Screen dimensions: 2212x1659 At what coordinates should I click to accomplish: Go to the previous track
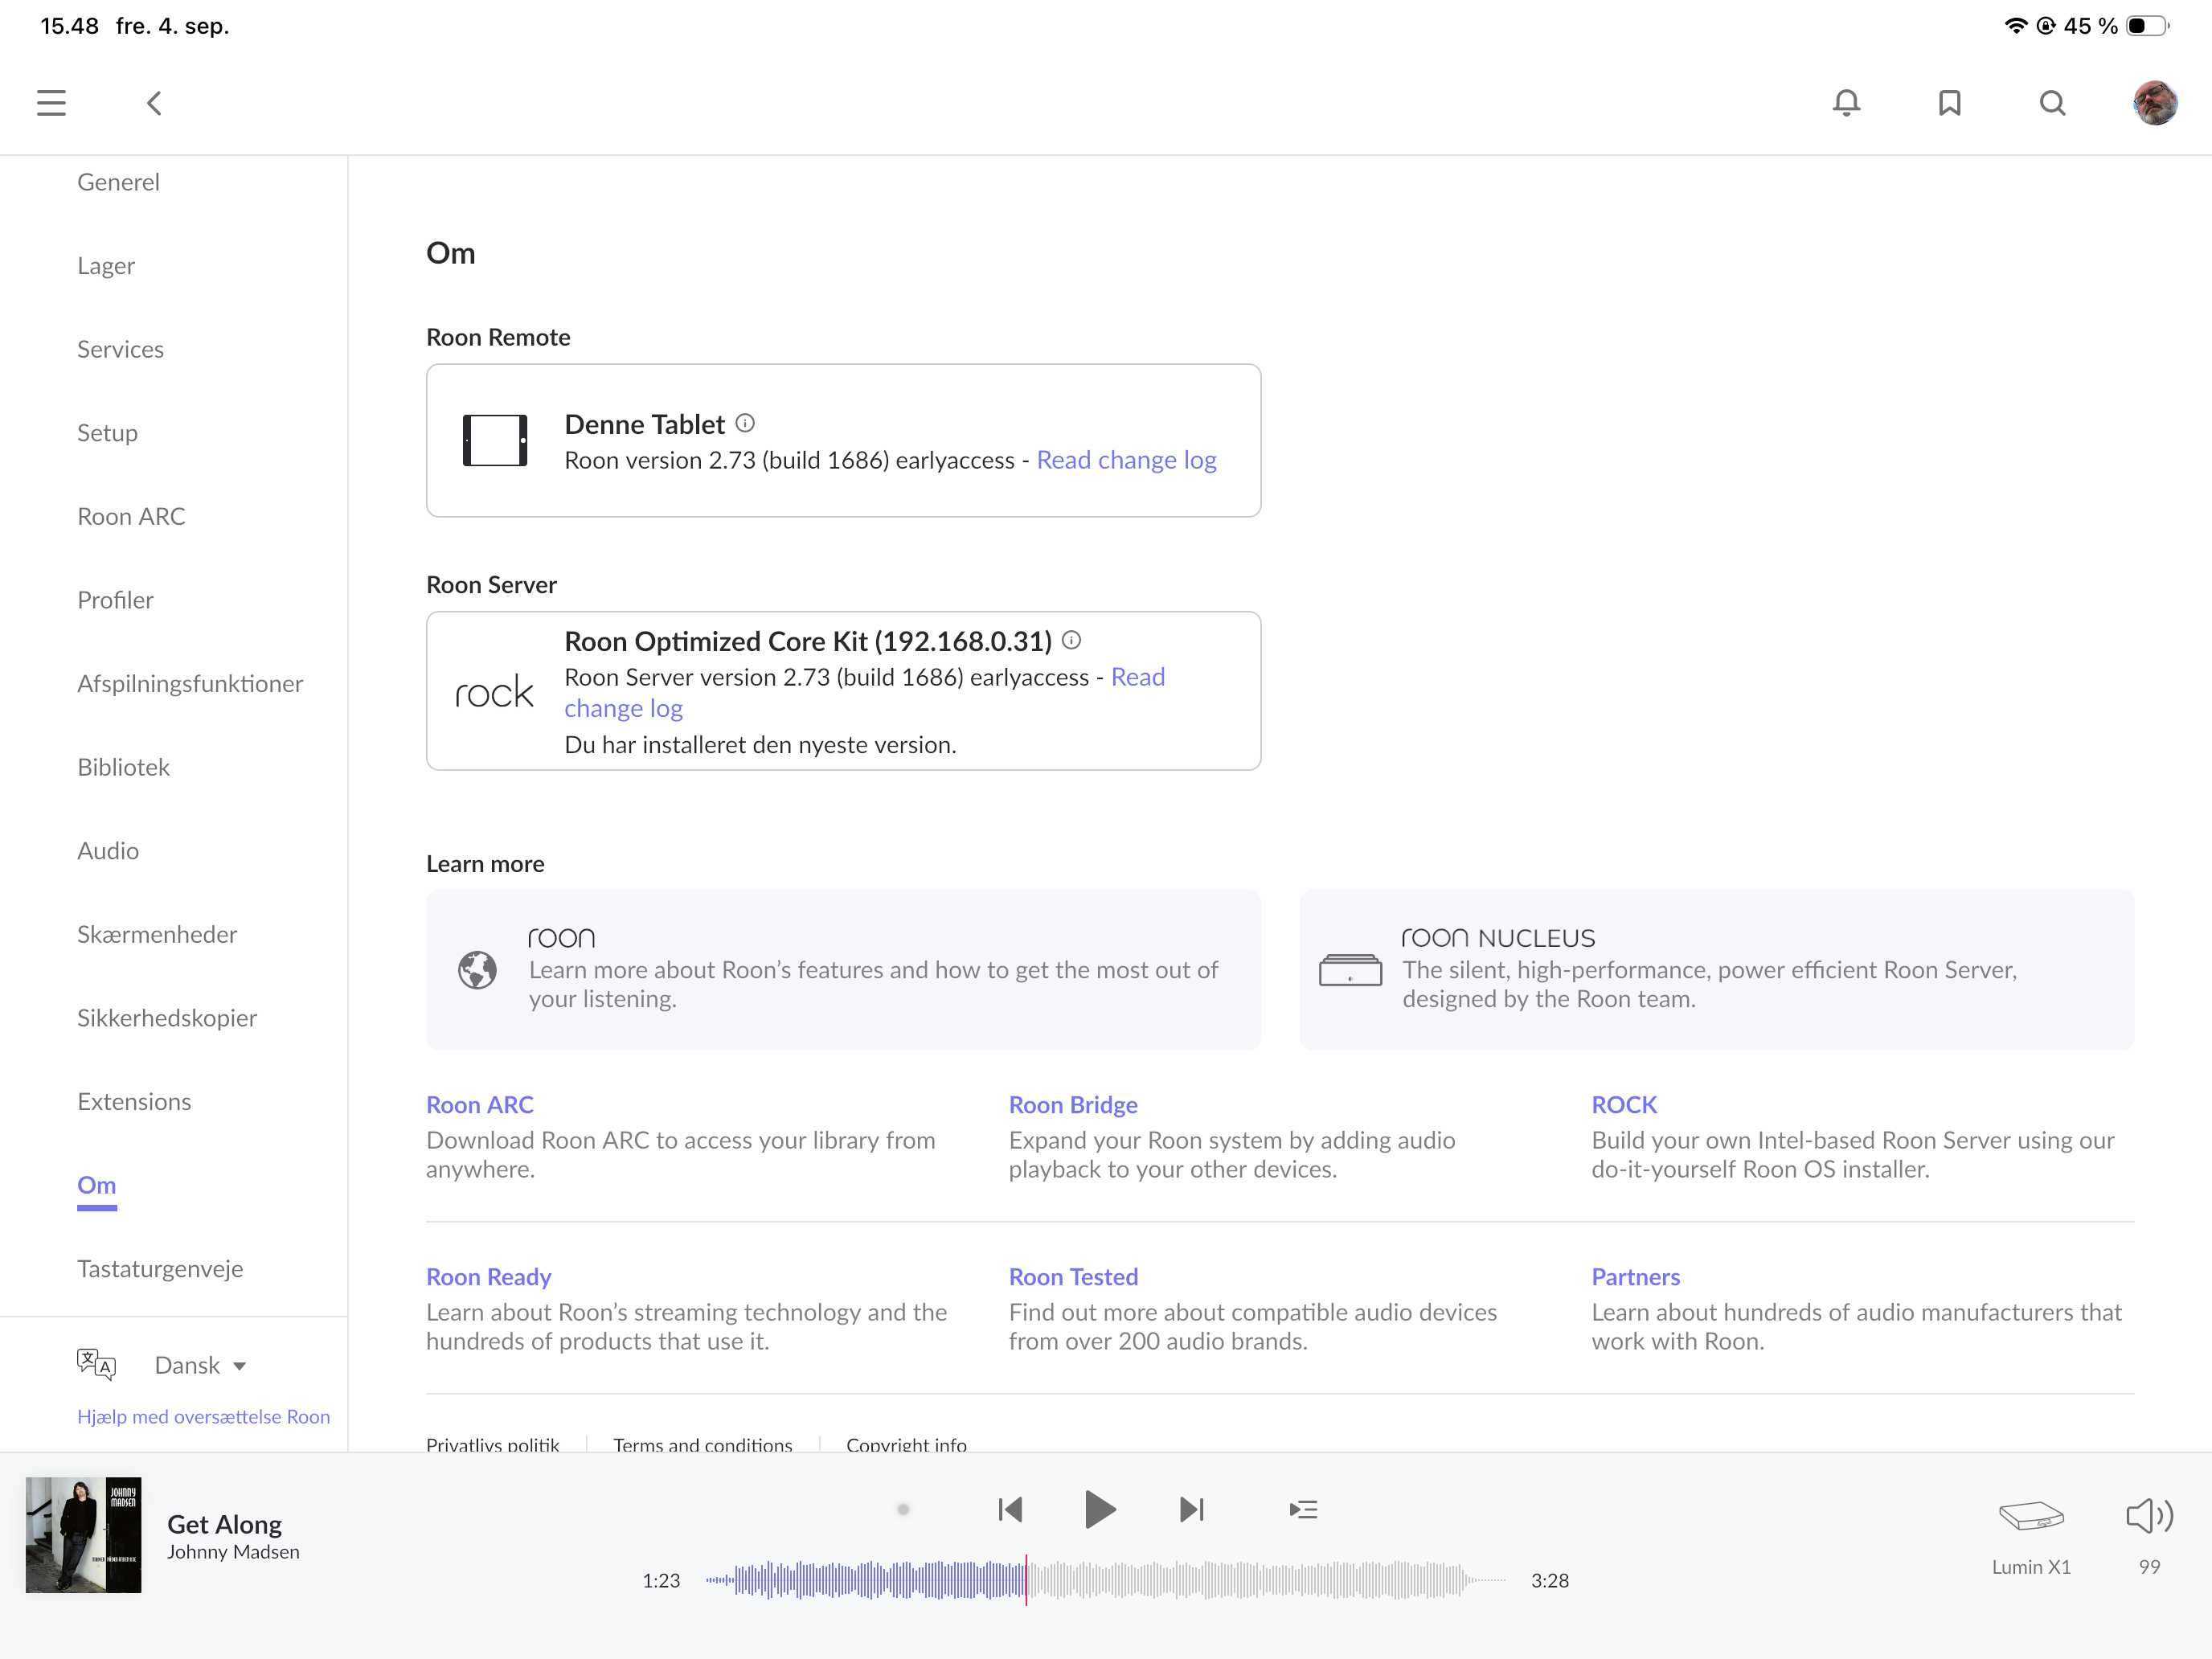(1010, 1509)
